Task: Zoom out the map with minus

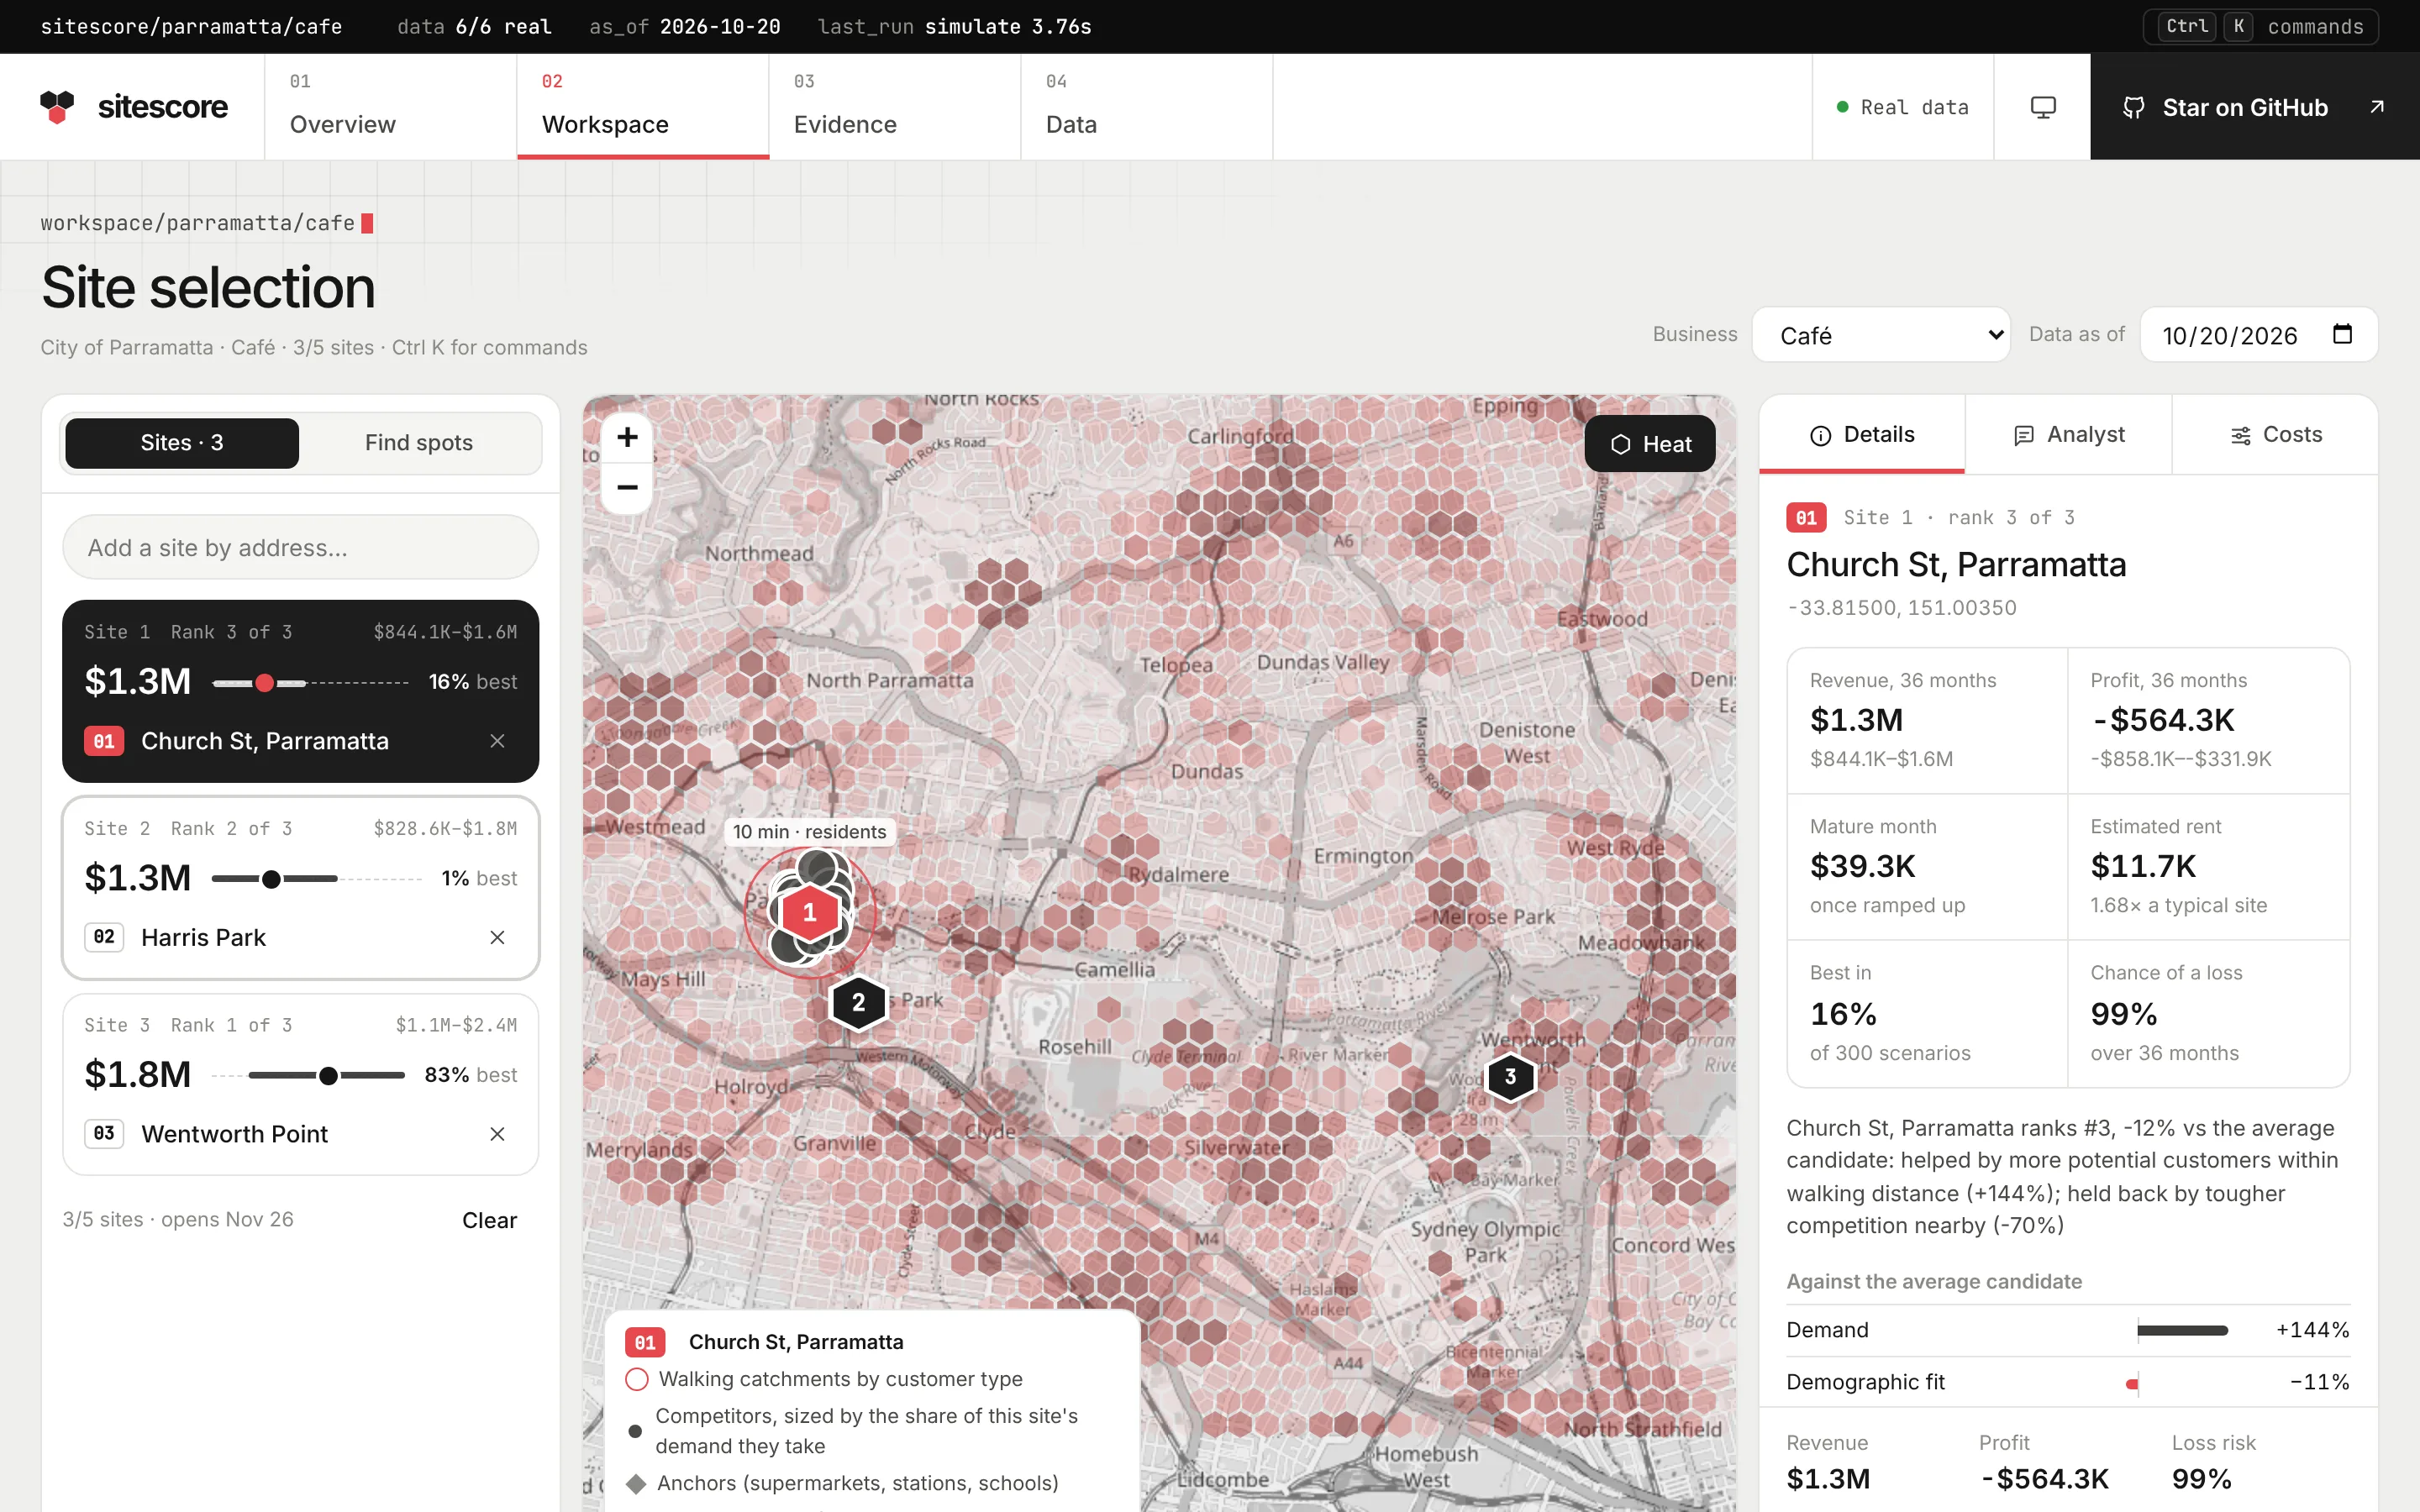Action: tap(627, 487)
